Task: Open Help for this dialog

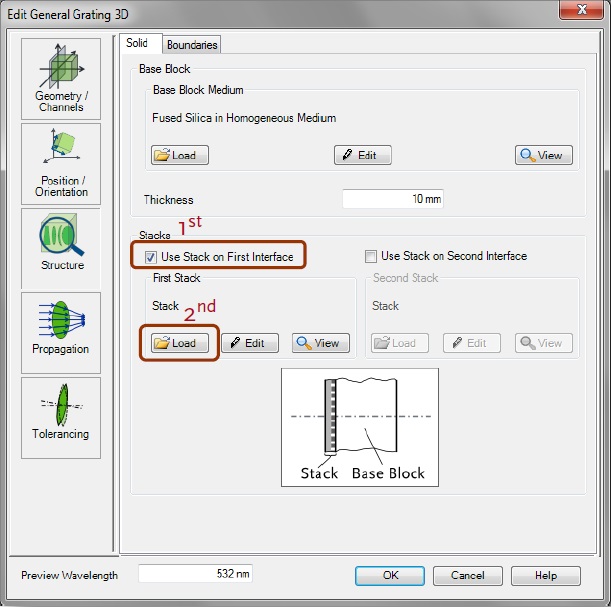Action: 546,575
